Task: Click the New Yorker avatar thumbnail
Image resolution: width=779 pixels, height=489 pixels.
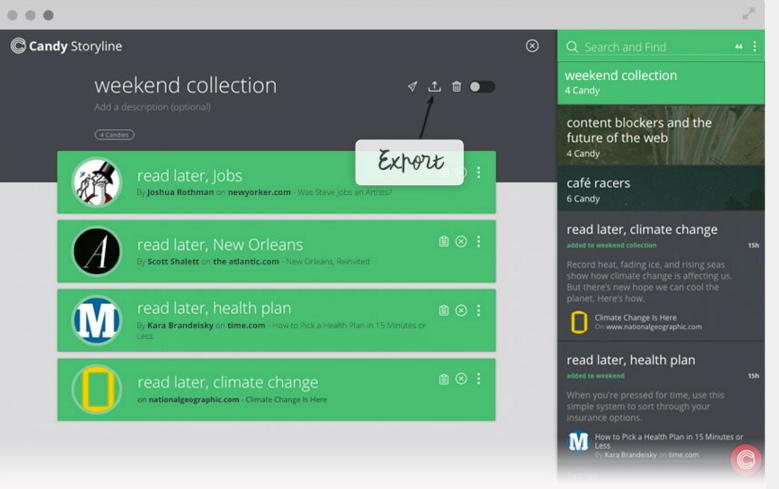Action: point(97,182)
